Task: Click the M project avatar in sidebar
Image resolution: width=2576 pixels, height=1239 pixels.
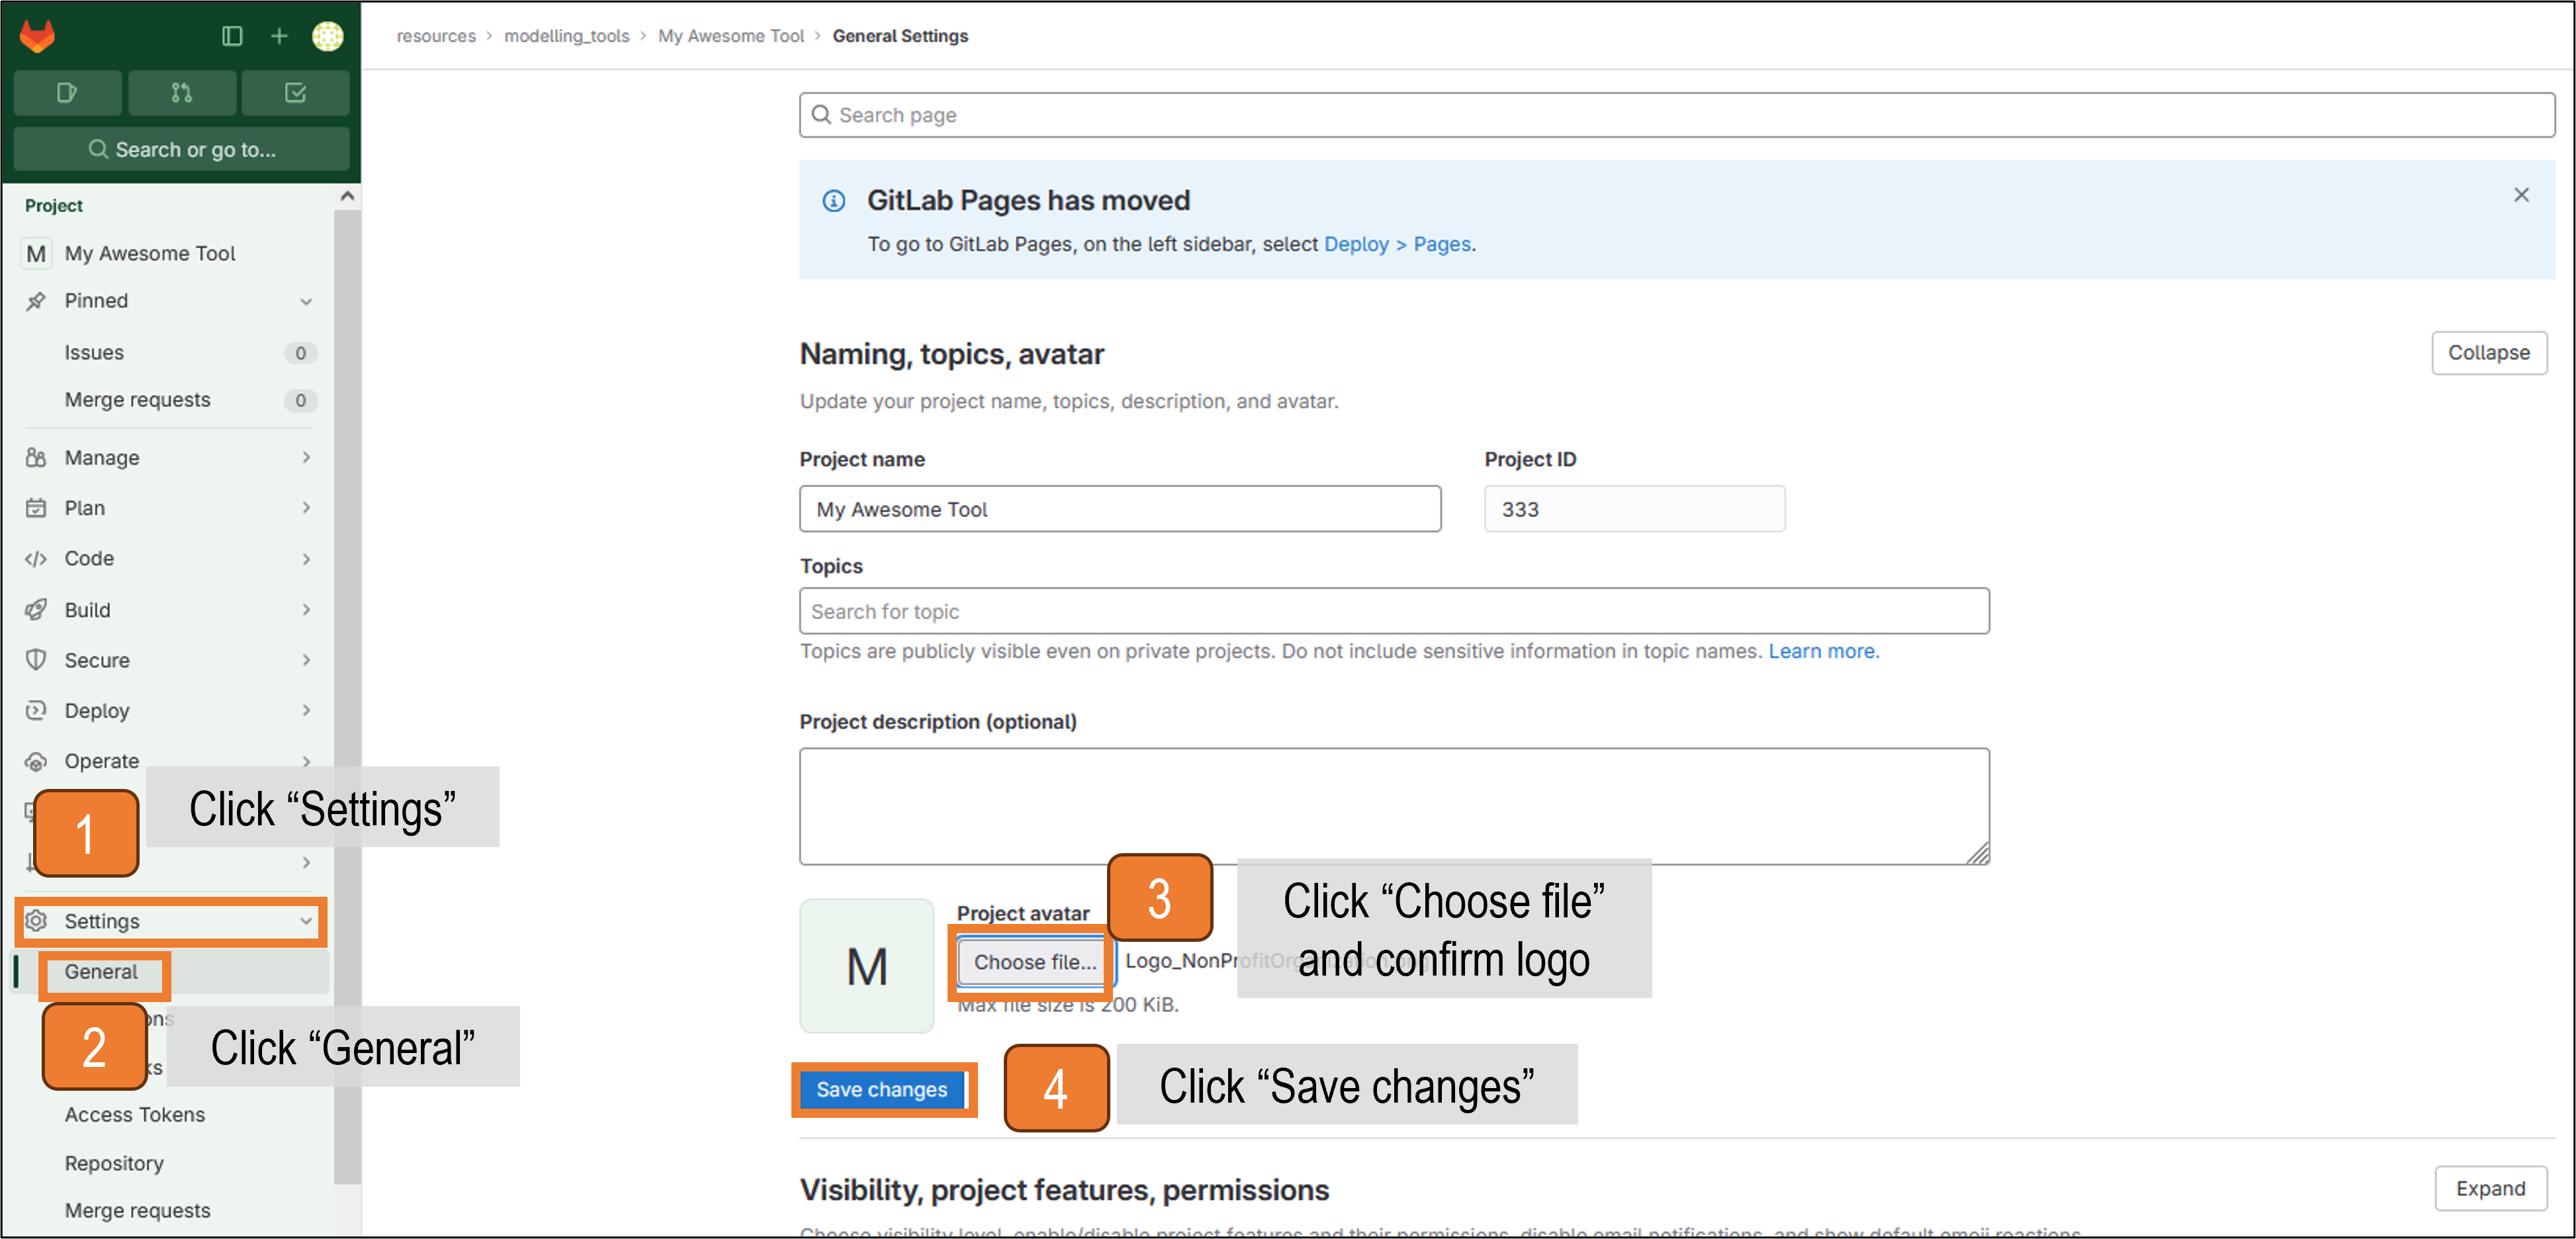Action: tap(36, 254)
